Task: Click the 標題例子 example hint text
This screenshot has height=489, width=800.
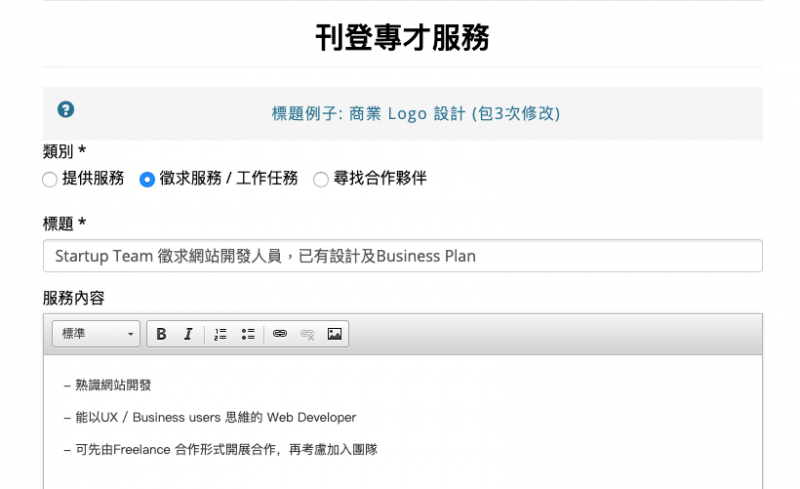Action: [x=415, y=114]
